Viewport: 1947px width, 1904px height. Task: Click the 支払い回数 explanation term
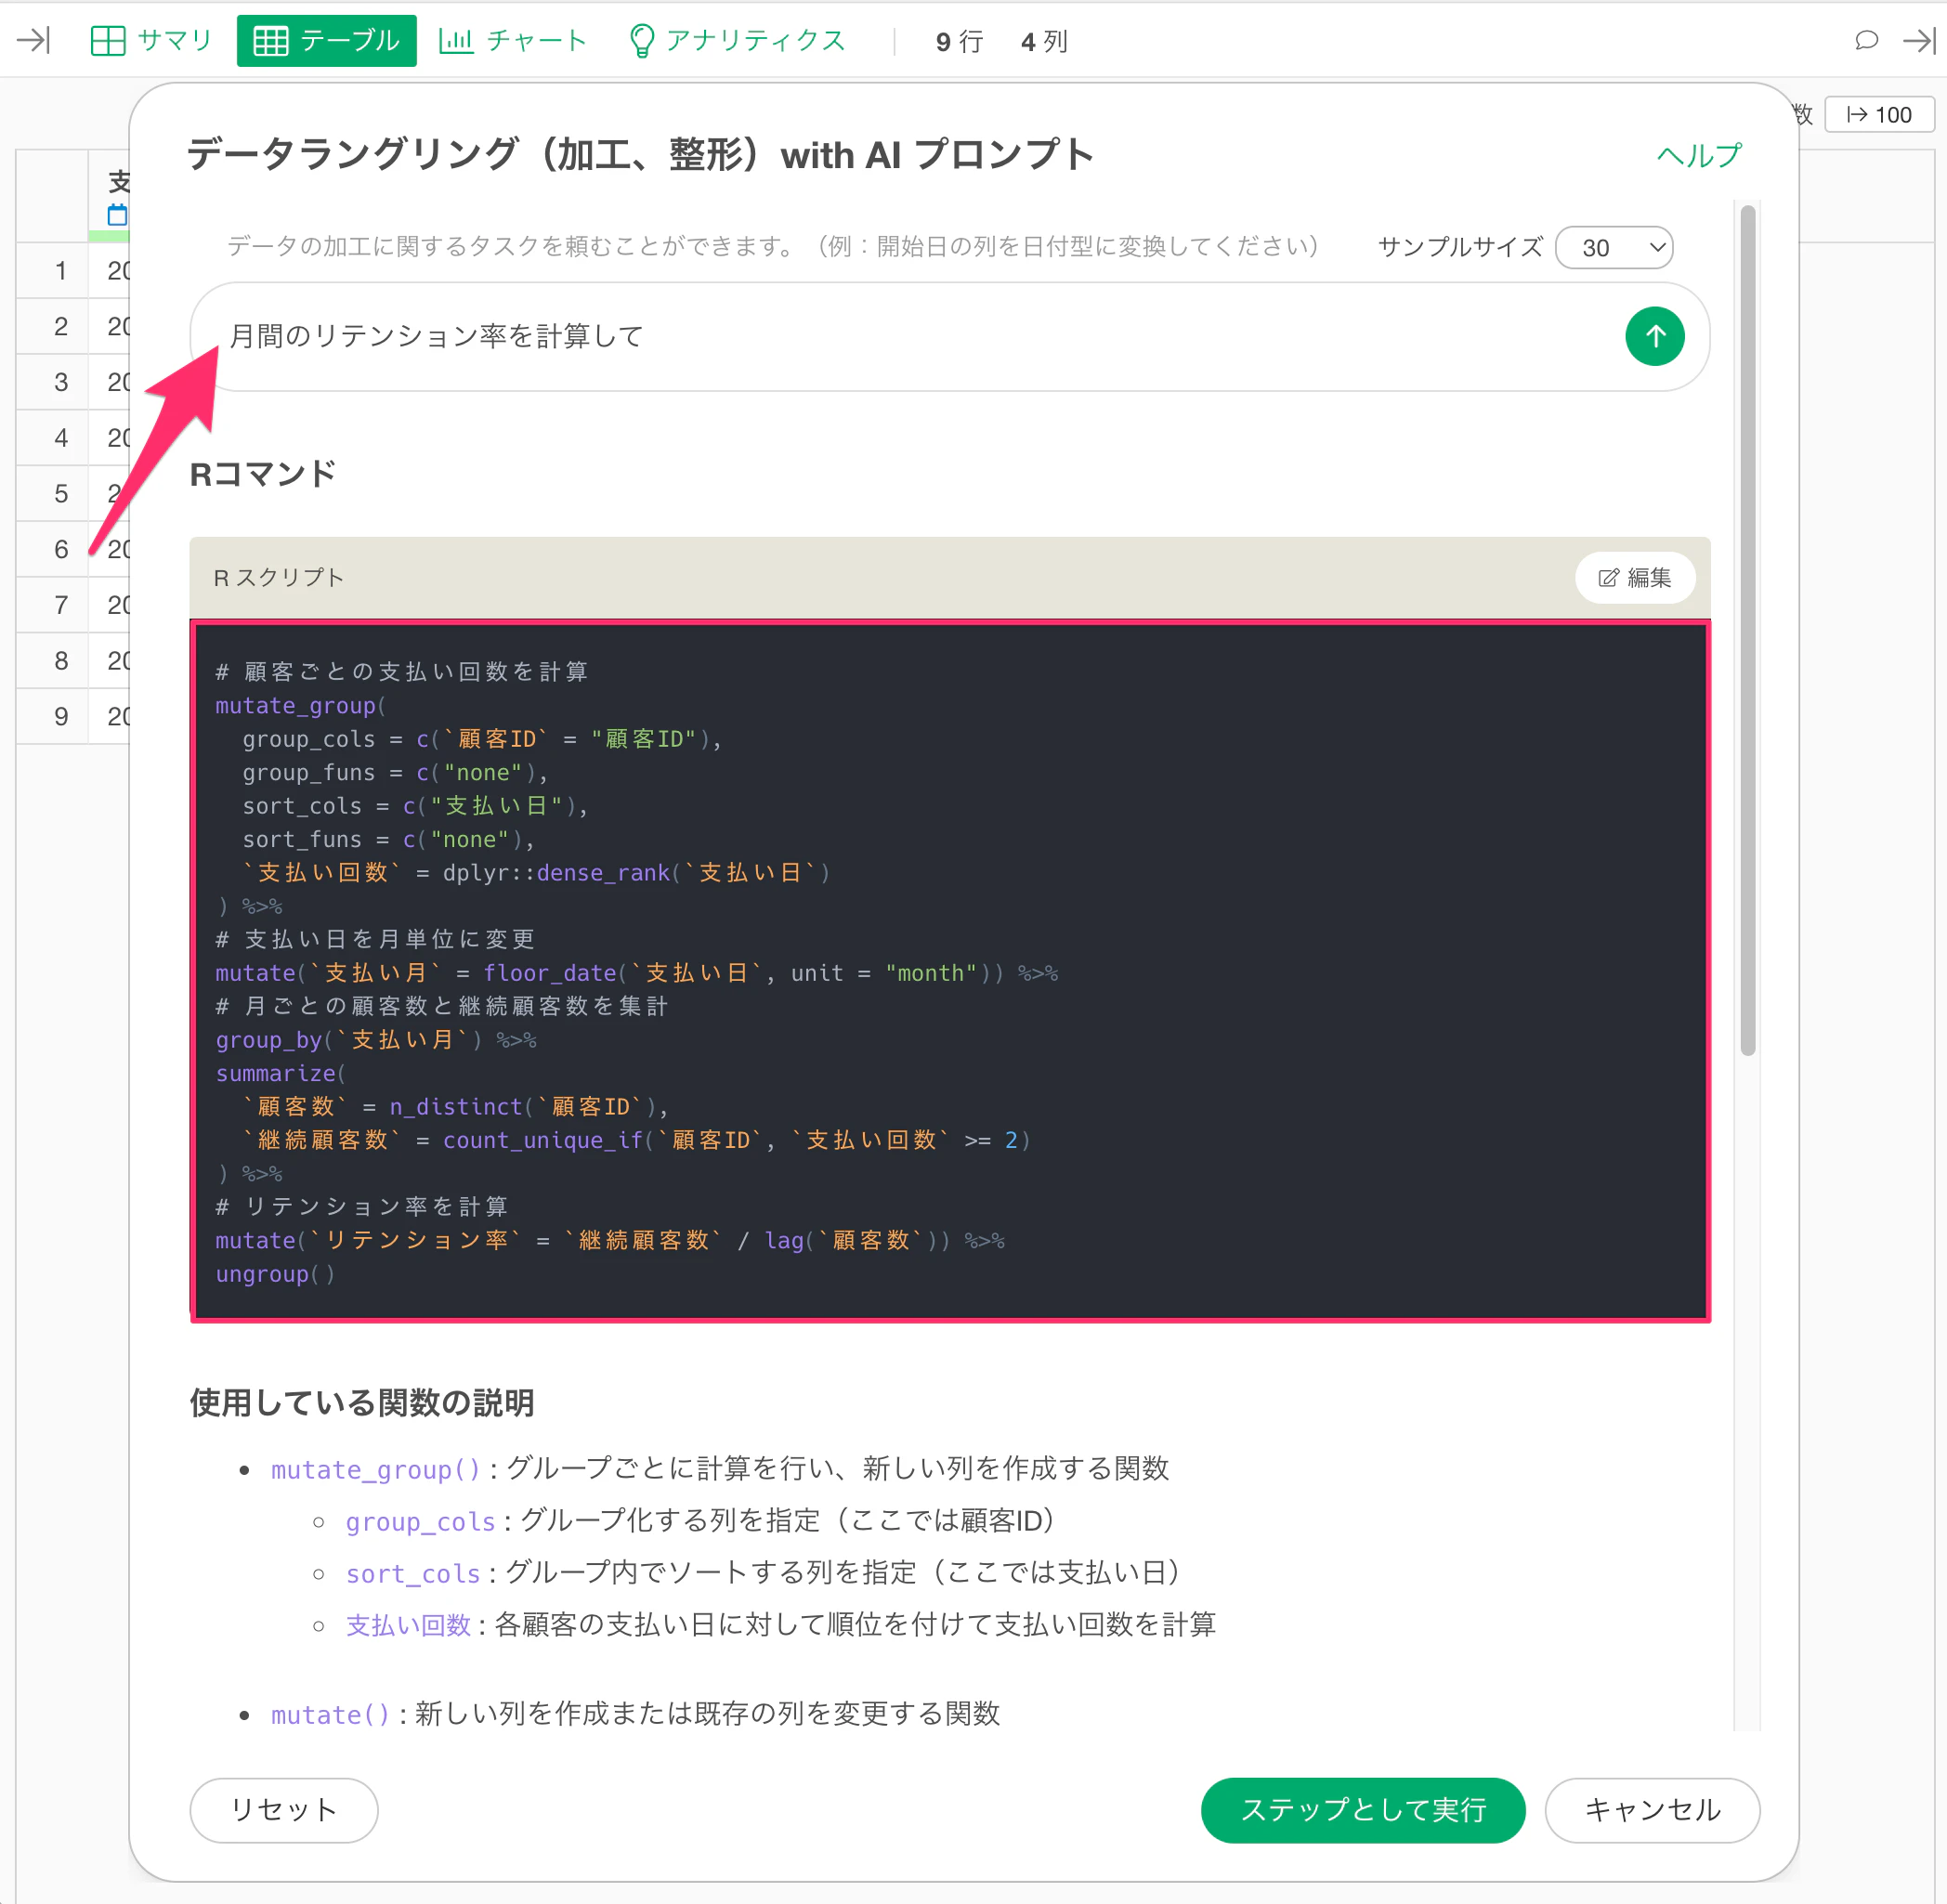pyautogui.click(x=408, y=1625)
